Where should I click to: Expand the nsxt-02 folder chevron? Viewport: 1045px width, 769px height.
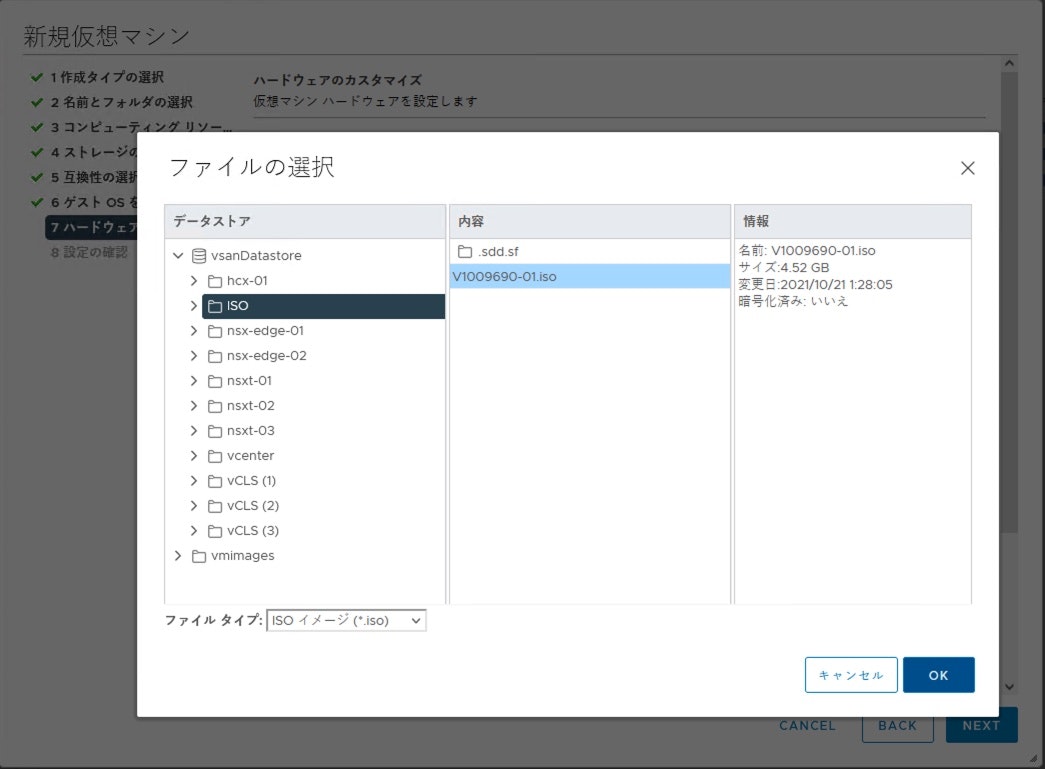[193, 405]
